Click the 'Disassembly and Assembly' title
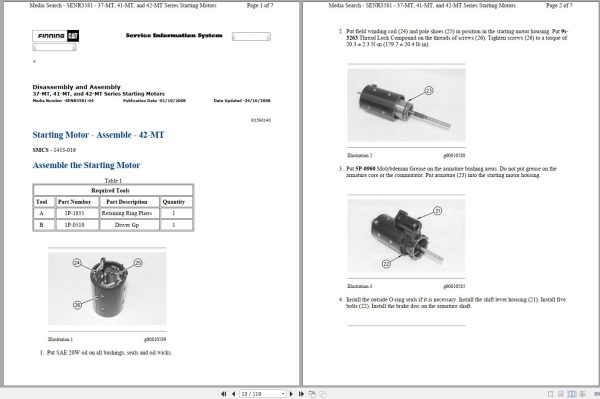The image size is (600, 399). [x=77, y=87]
